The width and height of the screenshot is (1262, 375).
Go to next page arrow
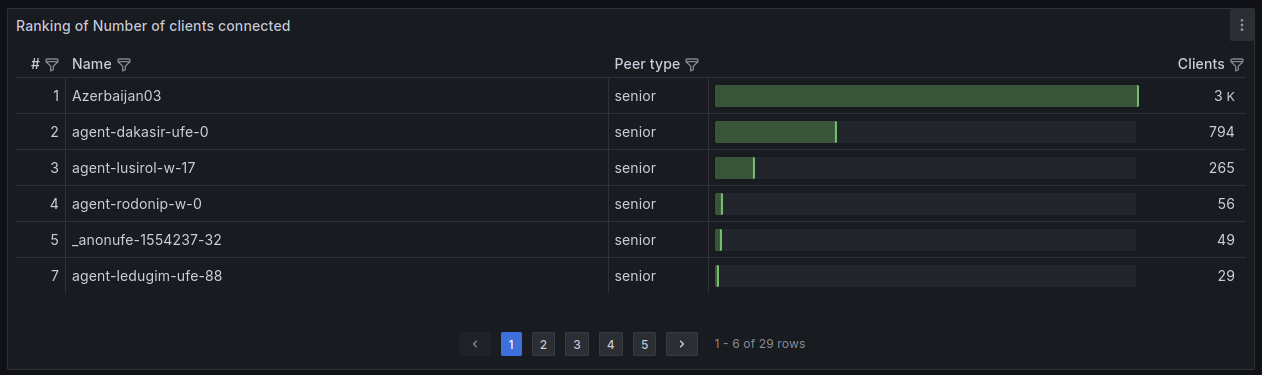[682, 344]
